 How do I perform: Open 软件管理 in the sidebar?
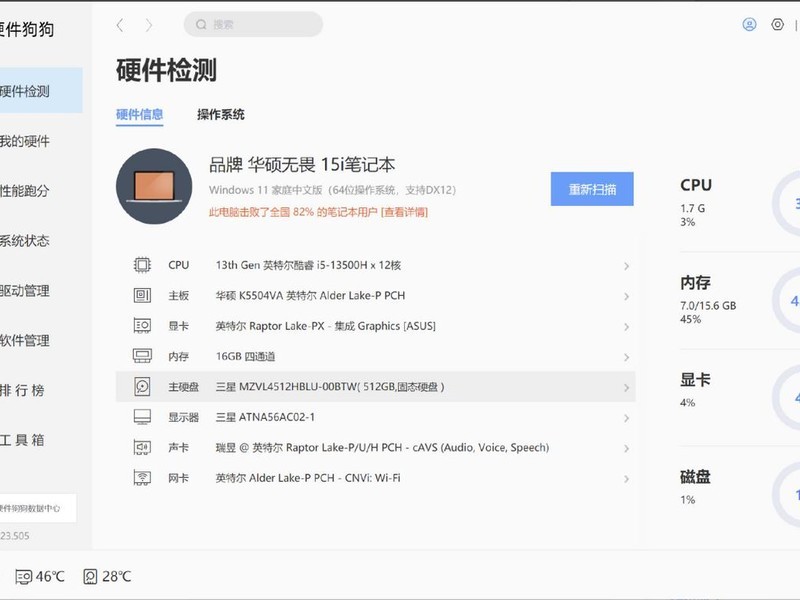pos(24,340)
